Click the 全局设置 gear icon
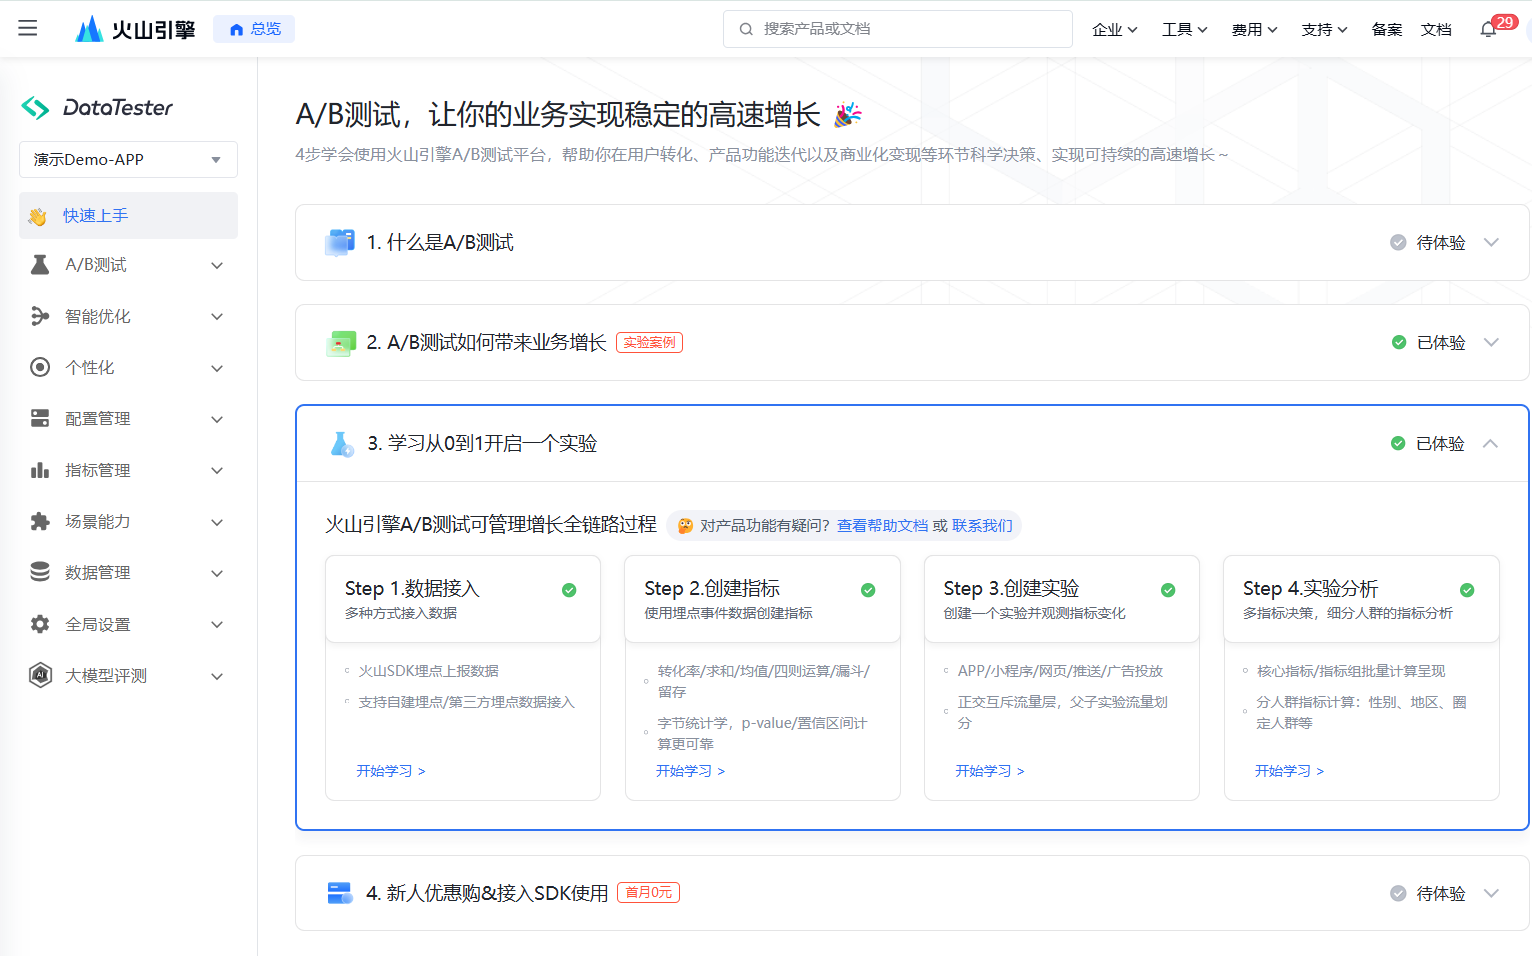 coord(40,624)
